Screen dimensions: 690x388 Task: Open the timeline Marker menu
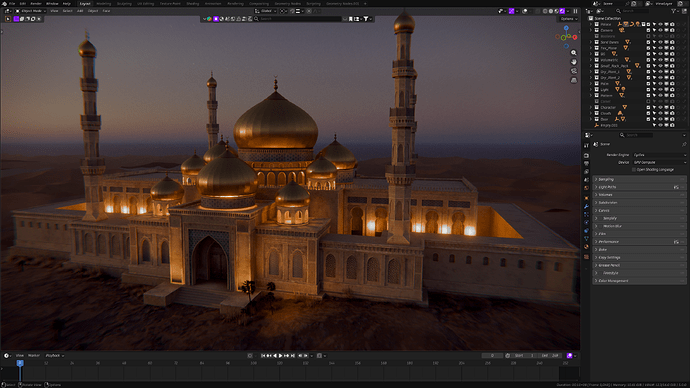pos(34,355)
